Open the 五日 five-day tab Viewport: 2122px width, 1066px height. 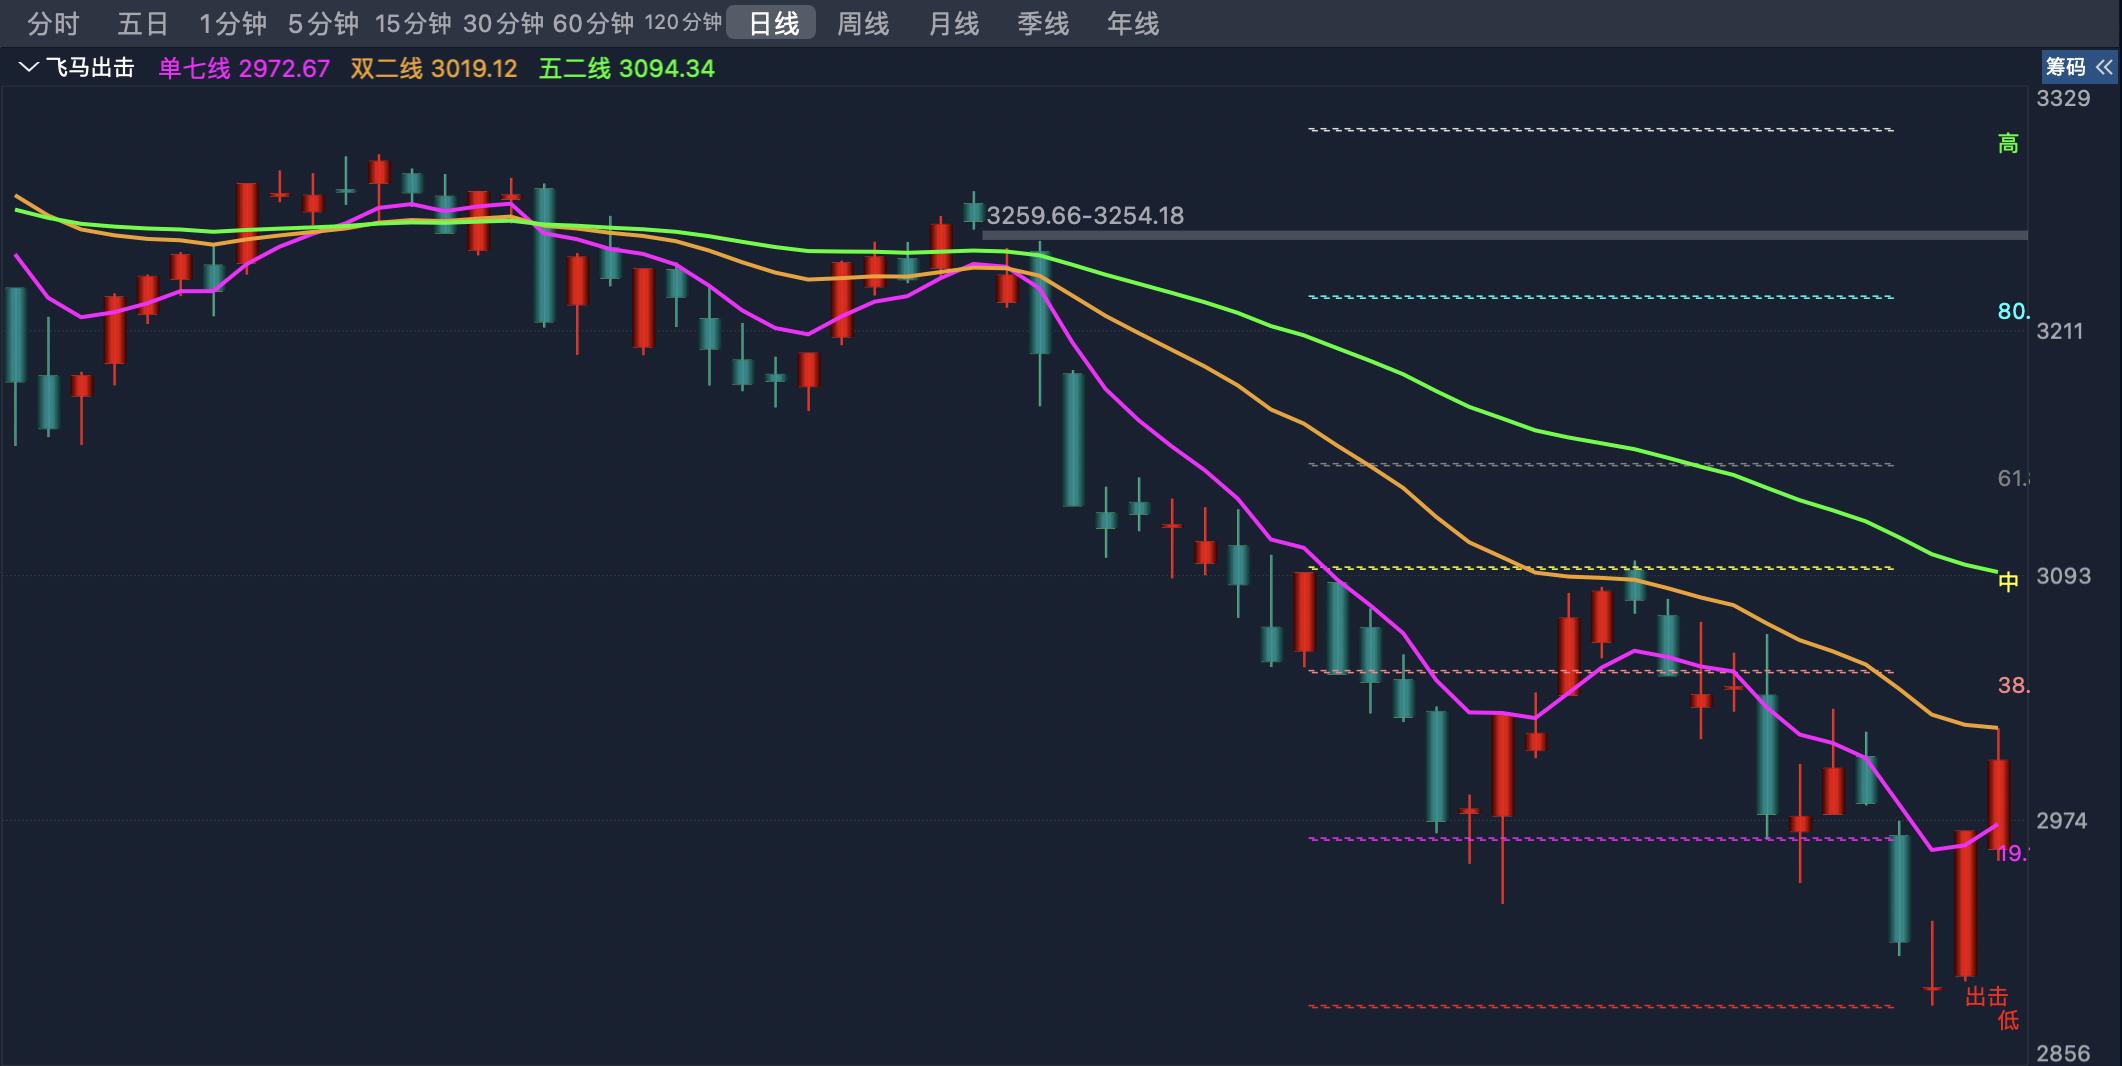click(x=142, y=23)
